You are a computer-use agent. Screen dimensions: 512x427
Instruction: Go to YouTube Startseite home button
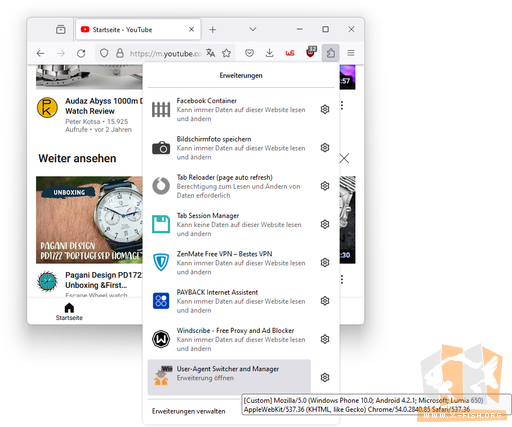coord(69,312)
